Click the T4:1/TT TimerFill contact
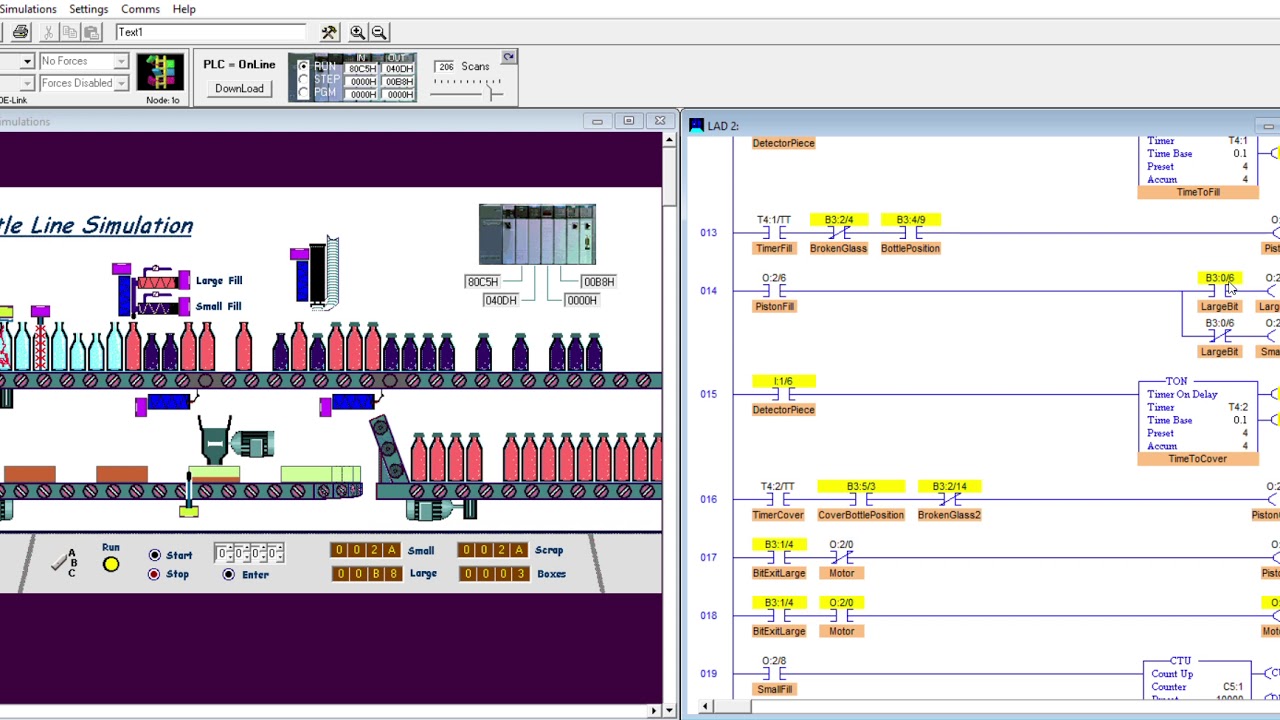Image resolution: width=1280 pixels, height=720 pixels. (774, 233)
